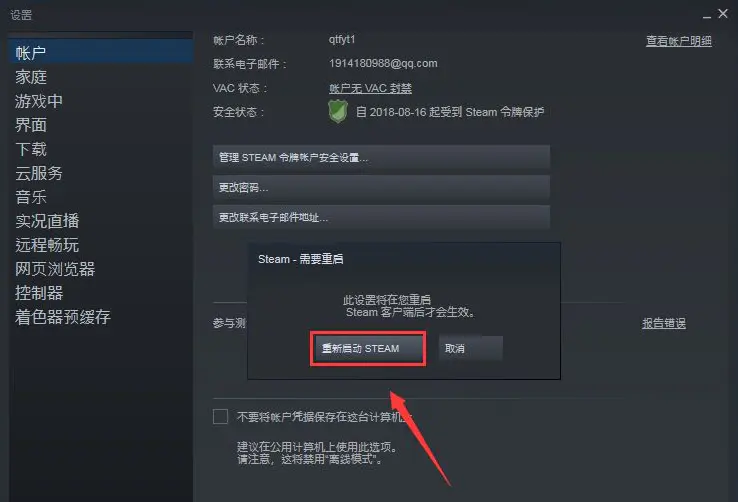The image size is (738, 502).
Task: Click 报告错误 link
Action: 664,323
